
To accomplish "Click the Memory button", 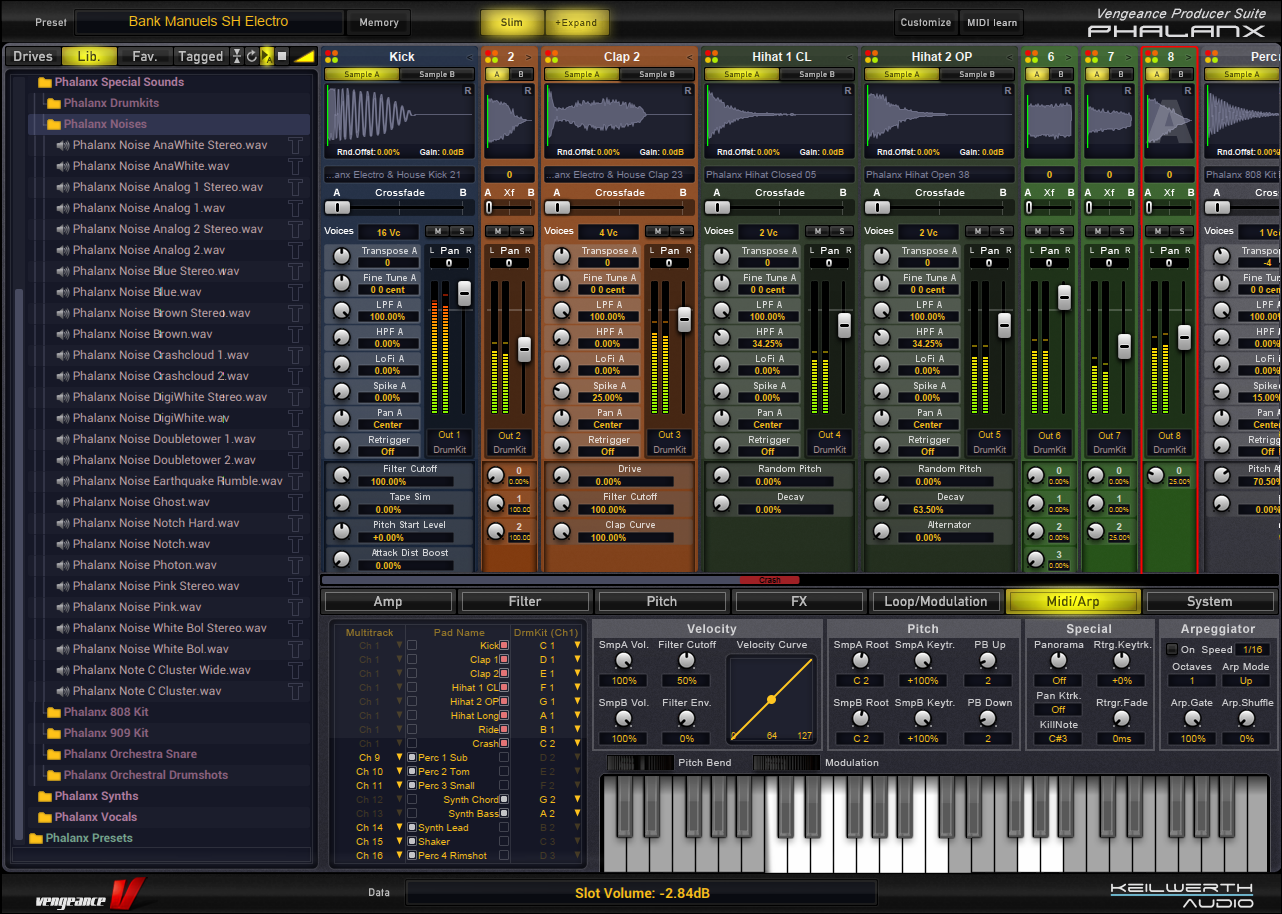I will (x=379, y=22).
